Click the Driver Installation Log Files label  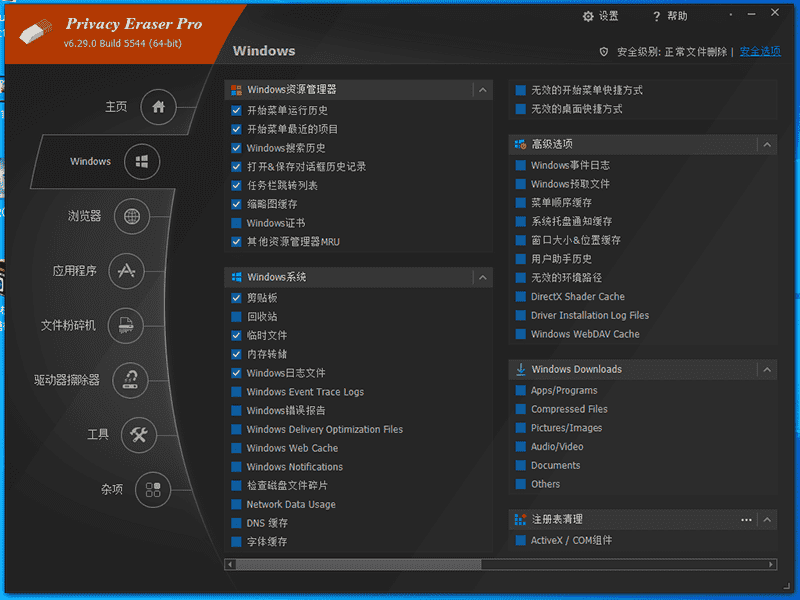(x=590, y=315)
